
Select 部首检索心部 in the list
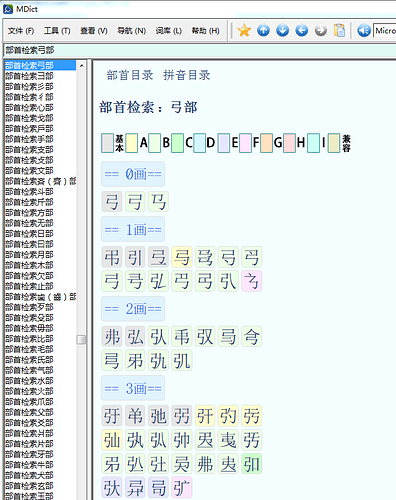click(x=40, y=108)
